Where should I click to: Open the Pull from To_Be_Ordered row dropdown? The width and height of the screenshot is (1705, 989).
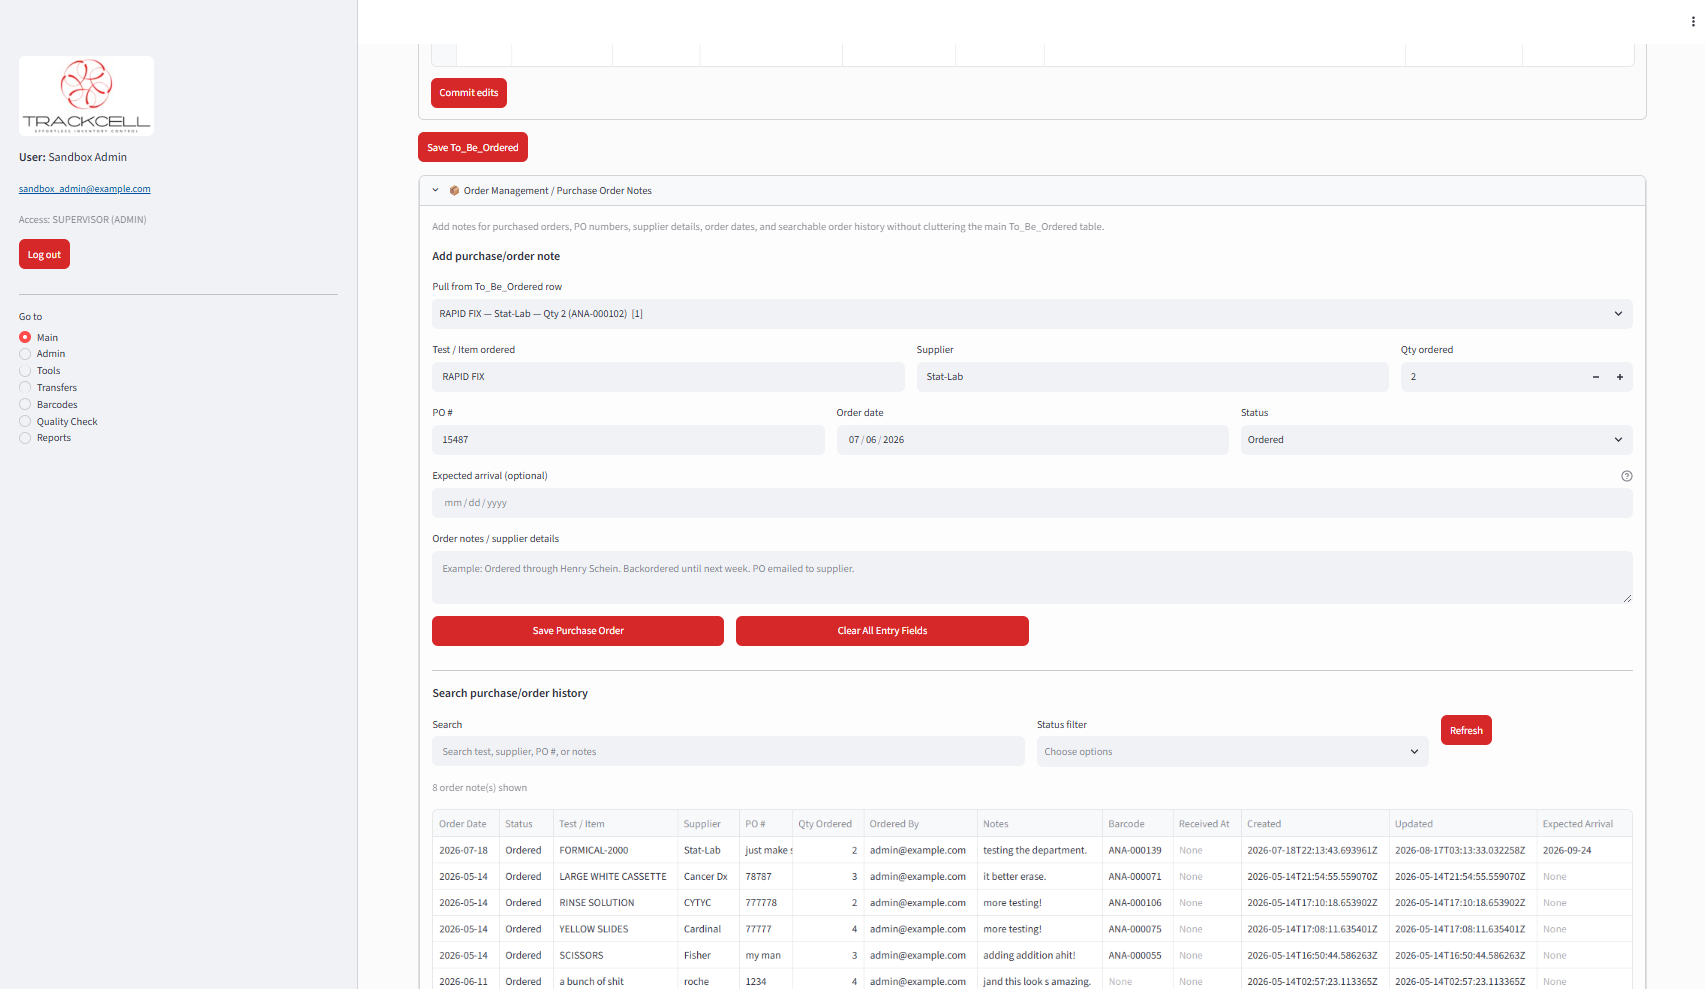1032,314
